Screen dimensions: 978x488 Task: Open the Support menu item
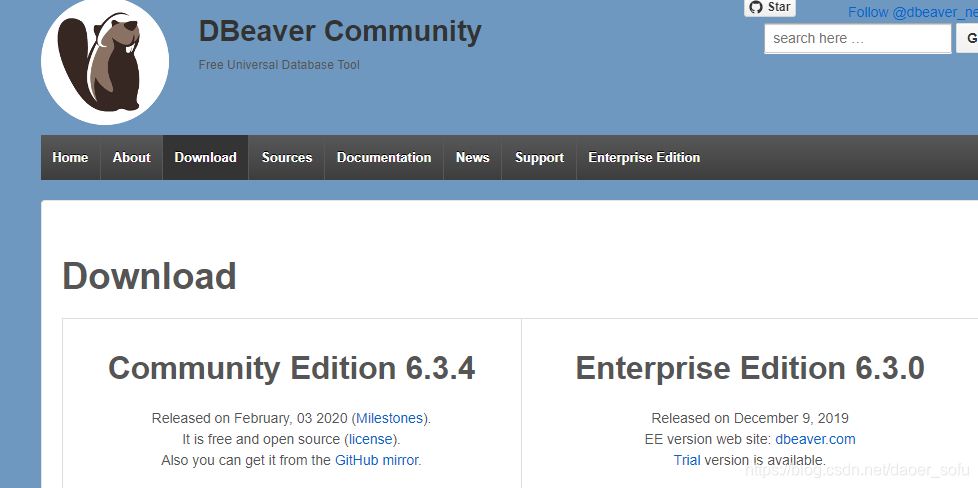[540, 157]
